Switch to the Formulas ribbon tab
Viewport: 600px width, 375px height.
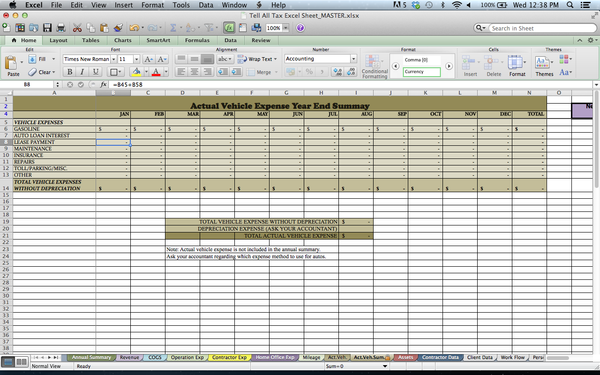click(197, 40)
